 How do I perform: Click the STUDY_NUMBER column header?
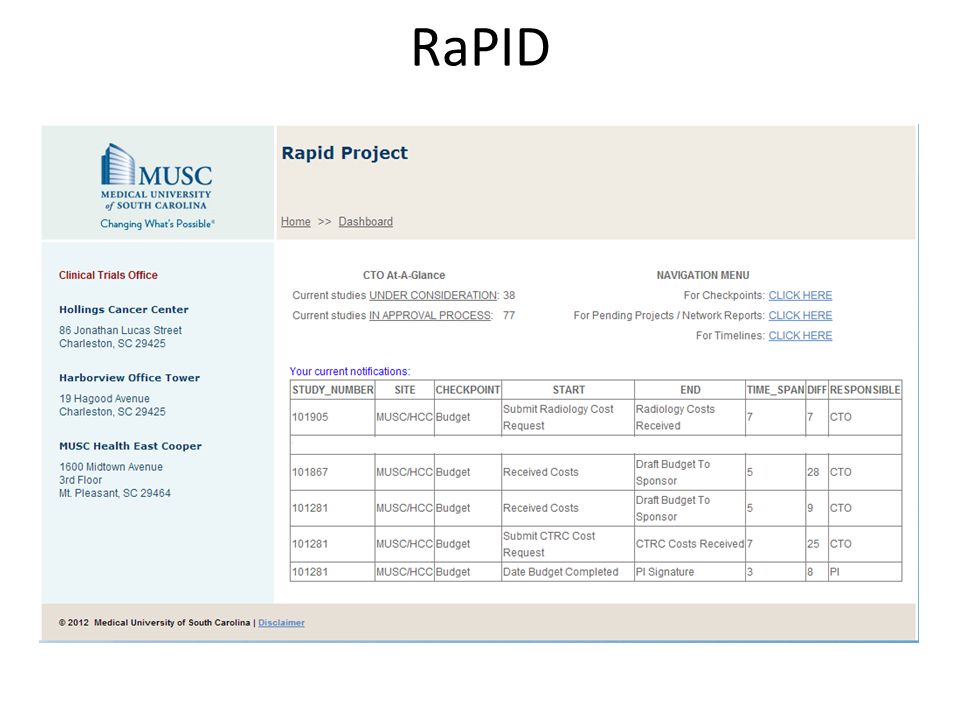tap(332, 390)
